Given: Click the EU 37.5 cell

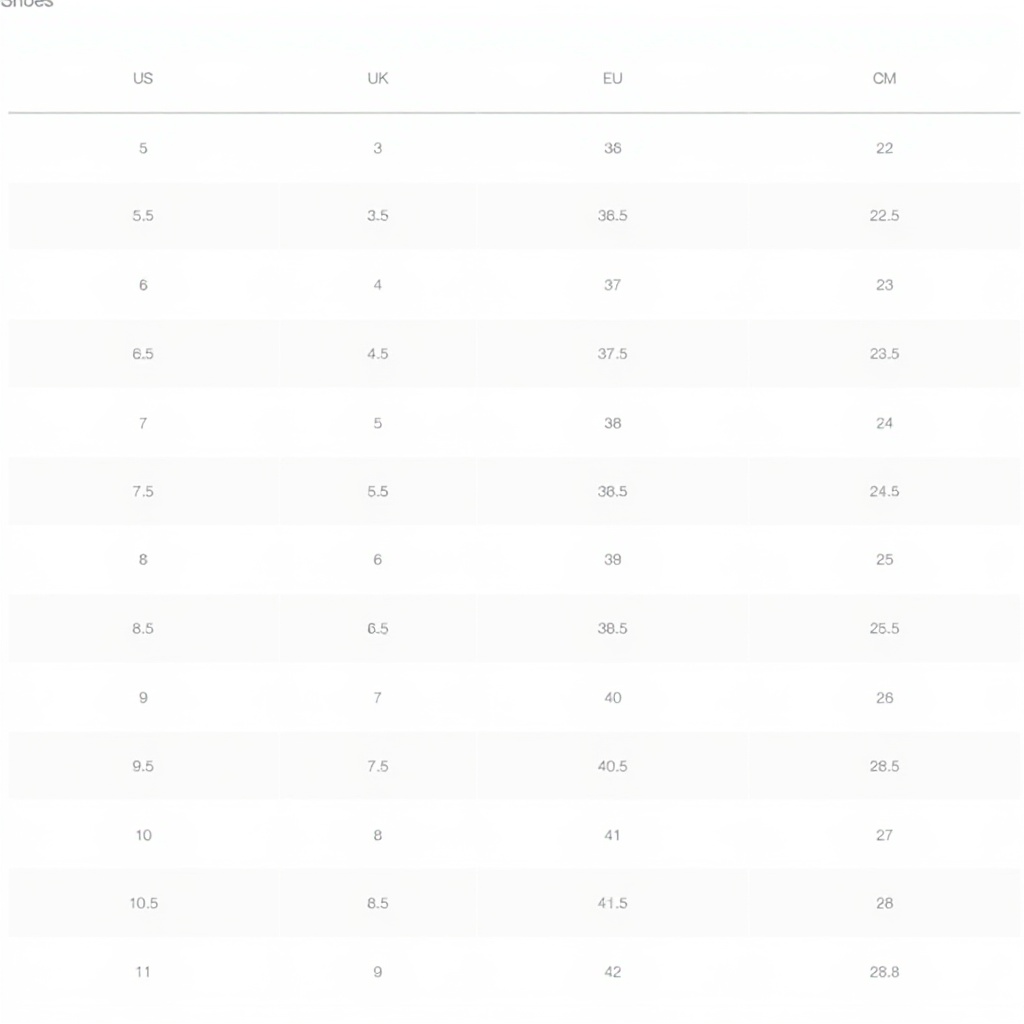Looking at the screenshot, I should pyautogui.click(x=612, y=354).
